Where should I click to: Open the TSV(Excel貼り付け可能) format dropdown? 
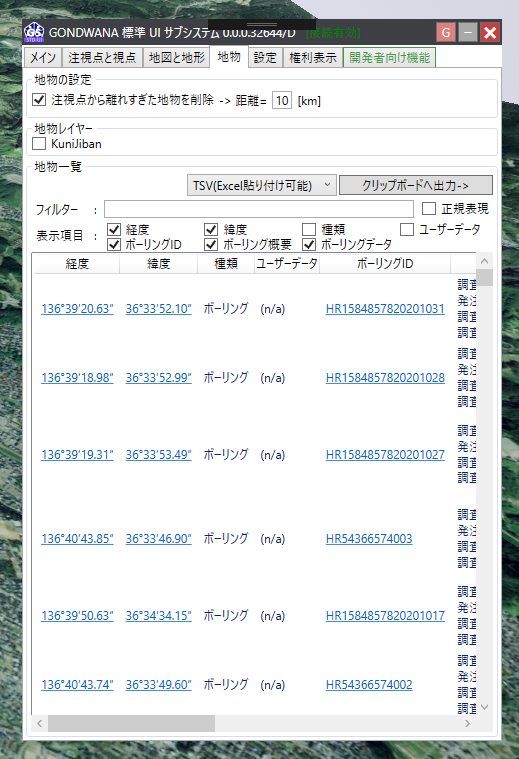pos(261,185)
